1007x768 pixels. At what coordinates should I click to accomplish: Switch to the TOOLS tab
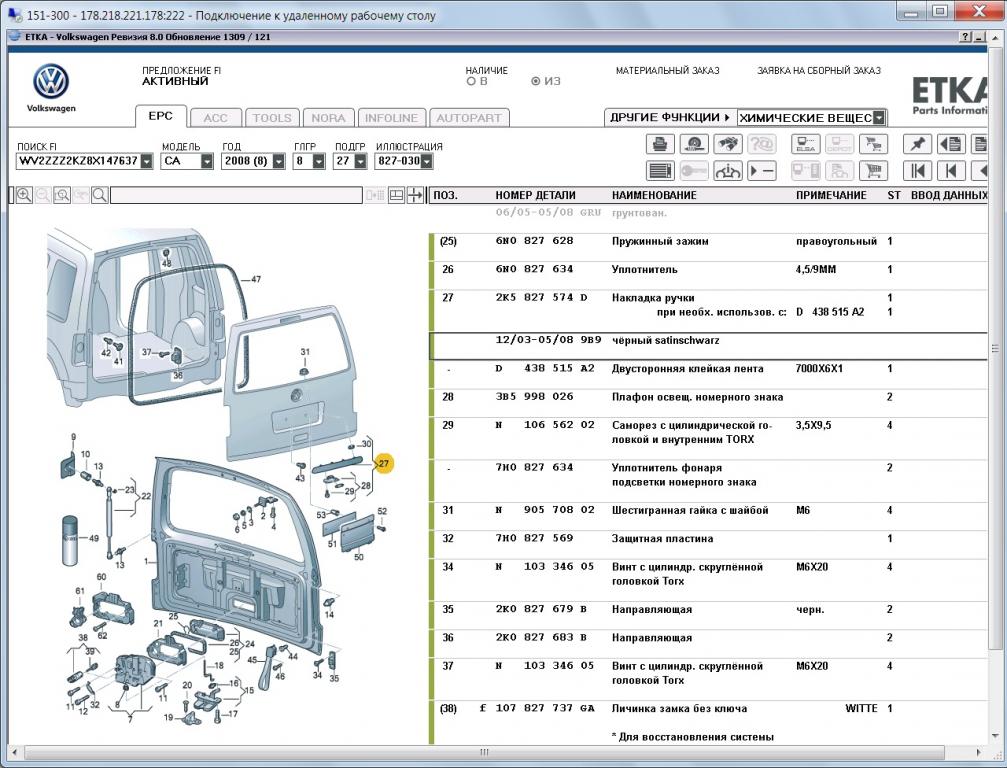point(272,118)
